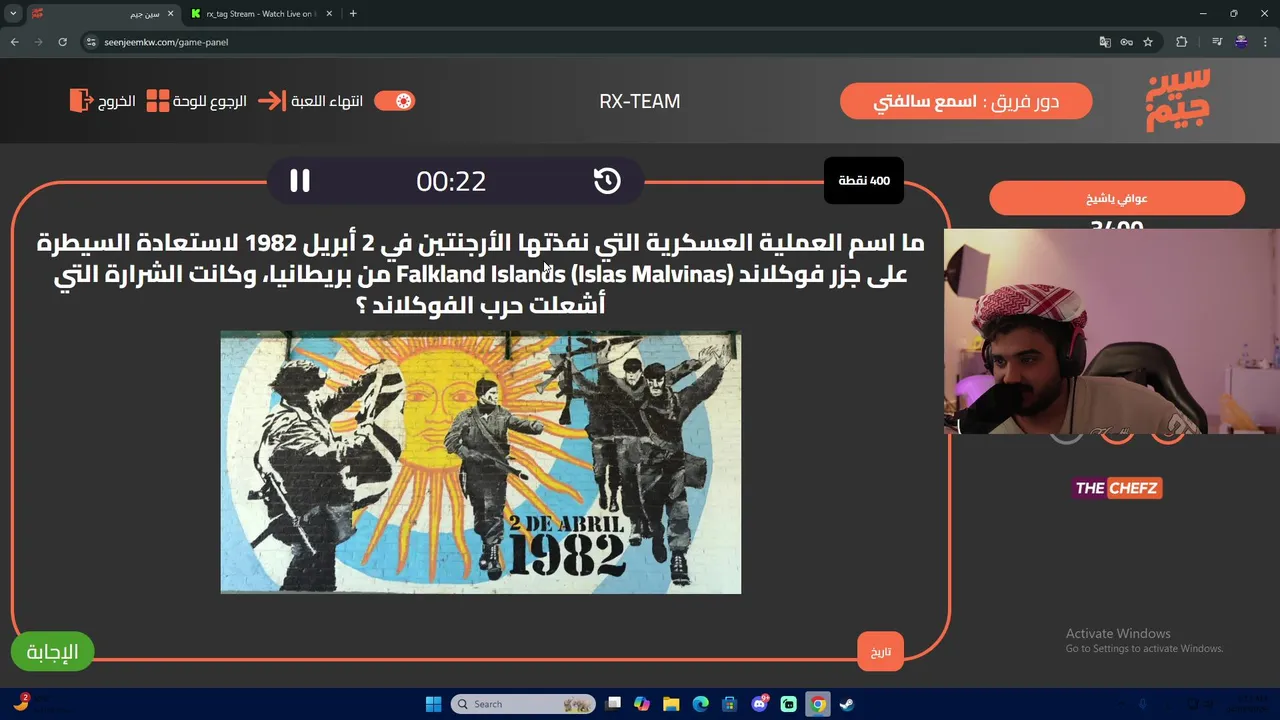The image size is (1280, 720).
Task: Open the Chrome three-dot menu
Action: point(1265,42)
